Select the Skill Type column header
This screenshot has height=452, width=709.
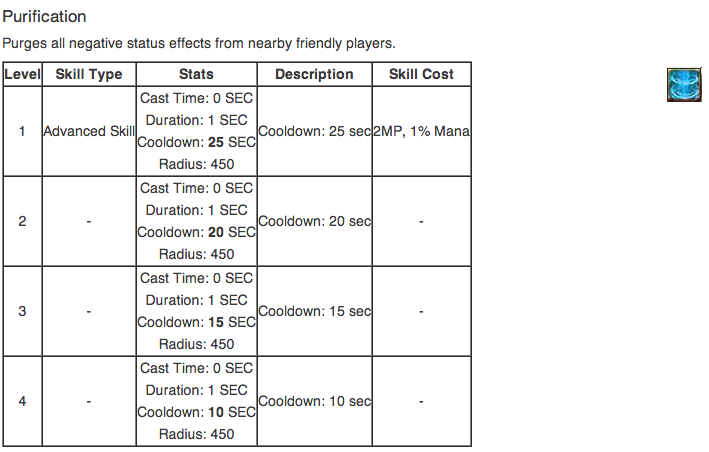(89, 74)
